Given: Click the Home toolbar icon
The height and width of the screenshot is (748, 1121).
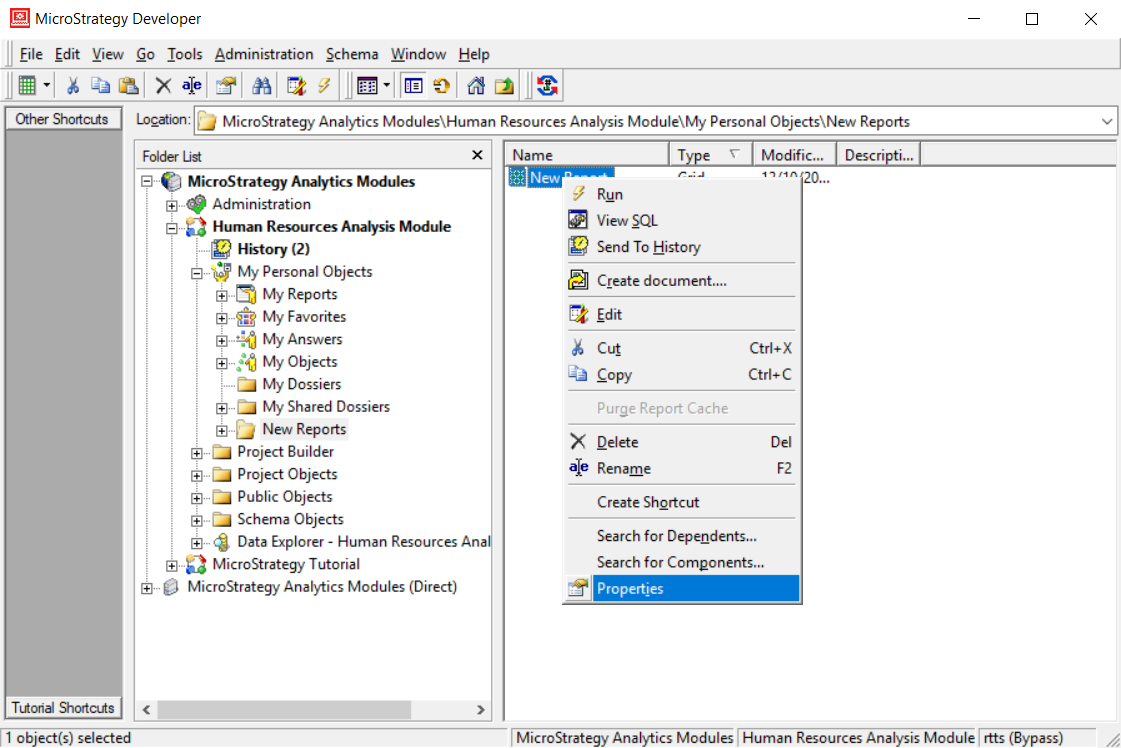Looking at the screenshot, I should point(475,86).
